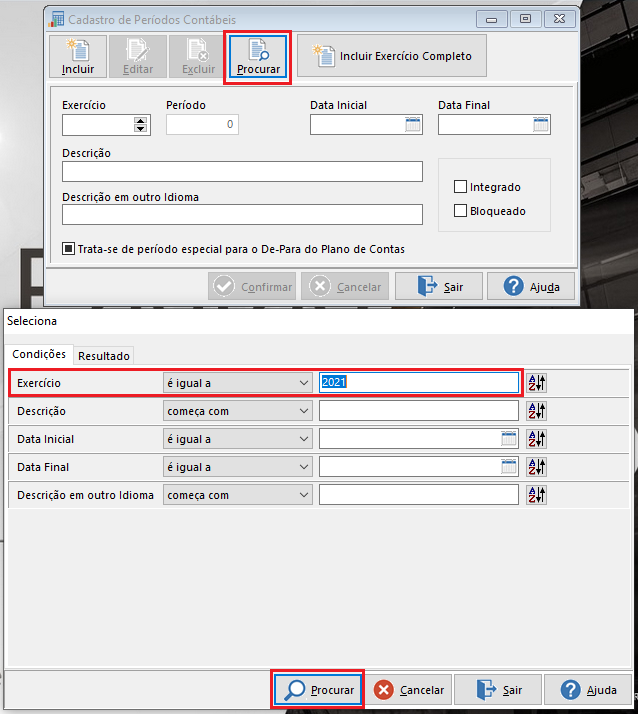Image resolution: width=638 pixels, height=714 pixels.
Task: Click Sair in Seleciona dialog
Action: pos(498,690)
